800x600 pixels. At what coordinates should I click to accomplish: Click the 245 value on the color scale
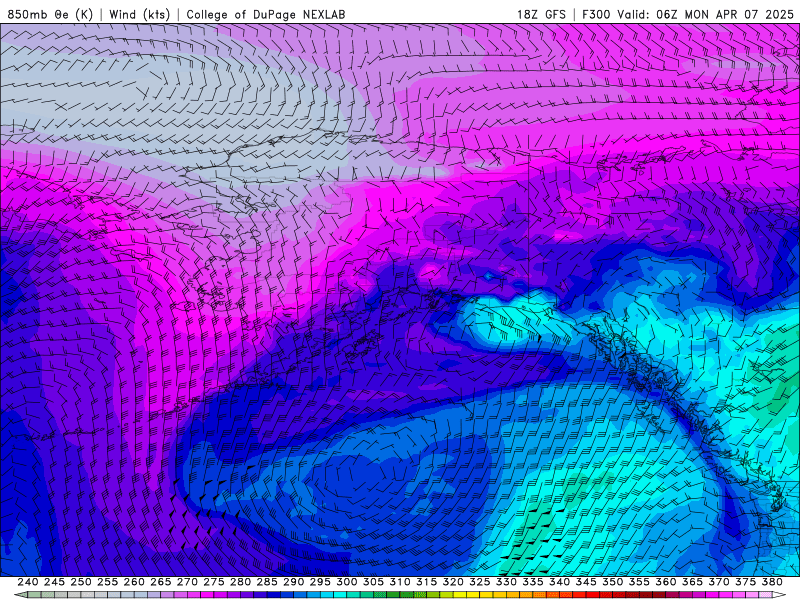[x=54, y=582]
